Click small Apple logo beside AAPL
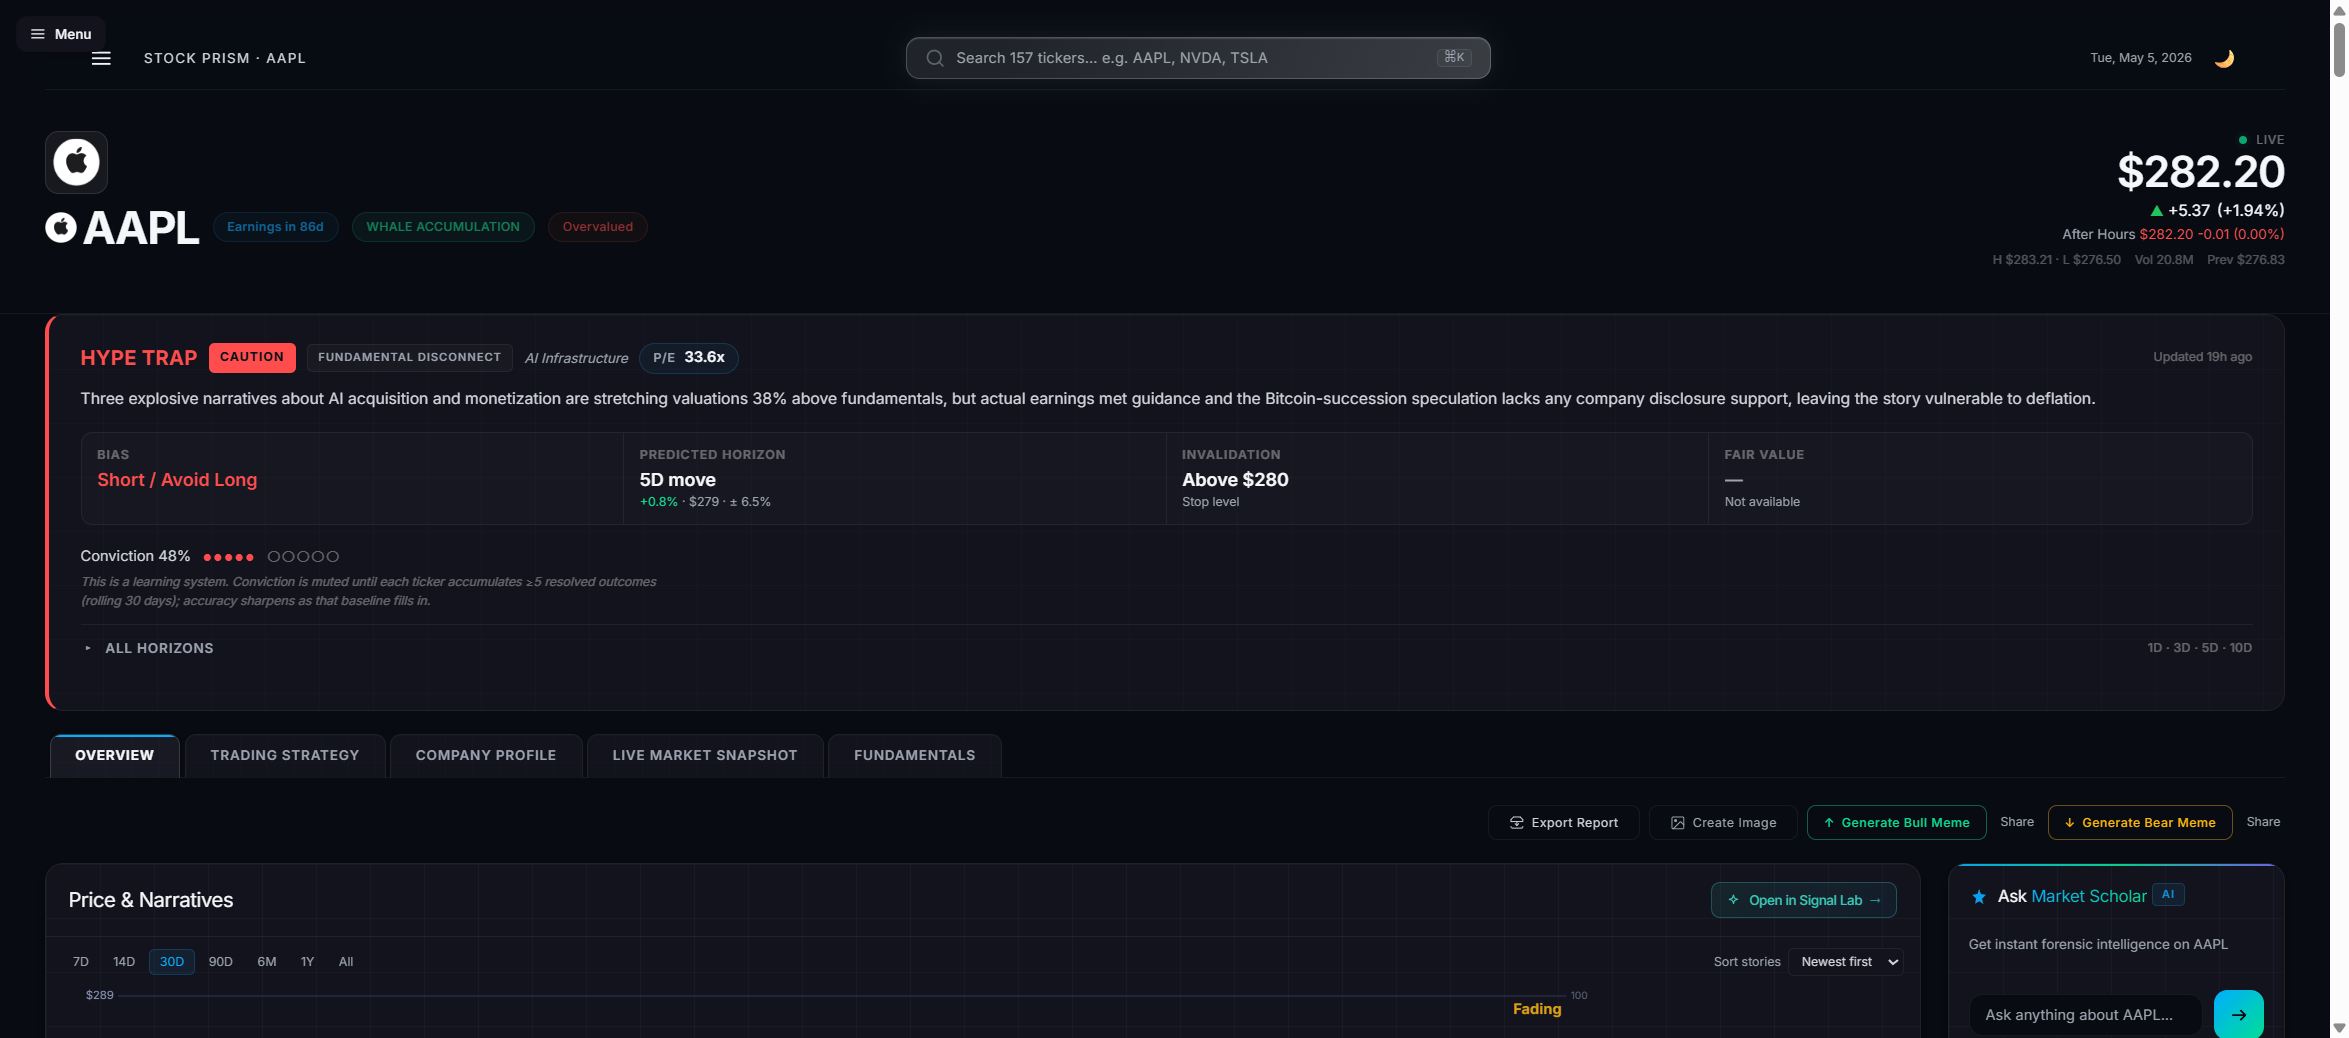The image size is (2349, 1038). coord(61,228)
